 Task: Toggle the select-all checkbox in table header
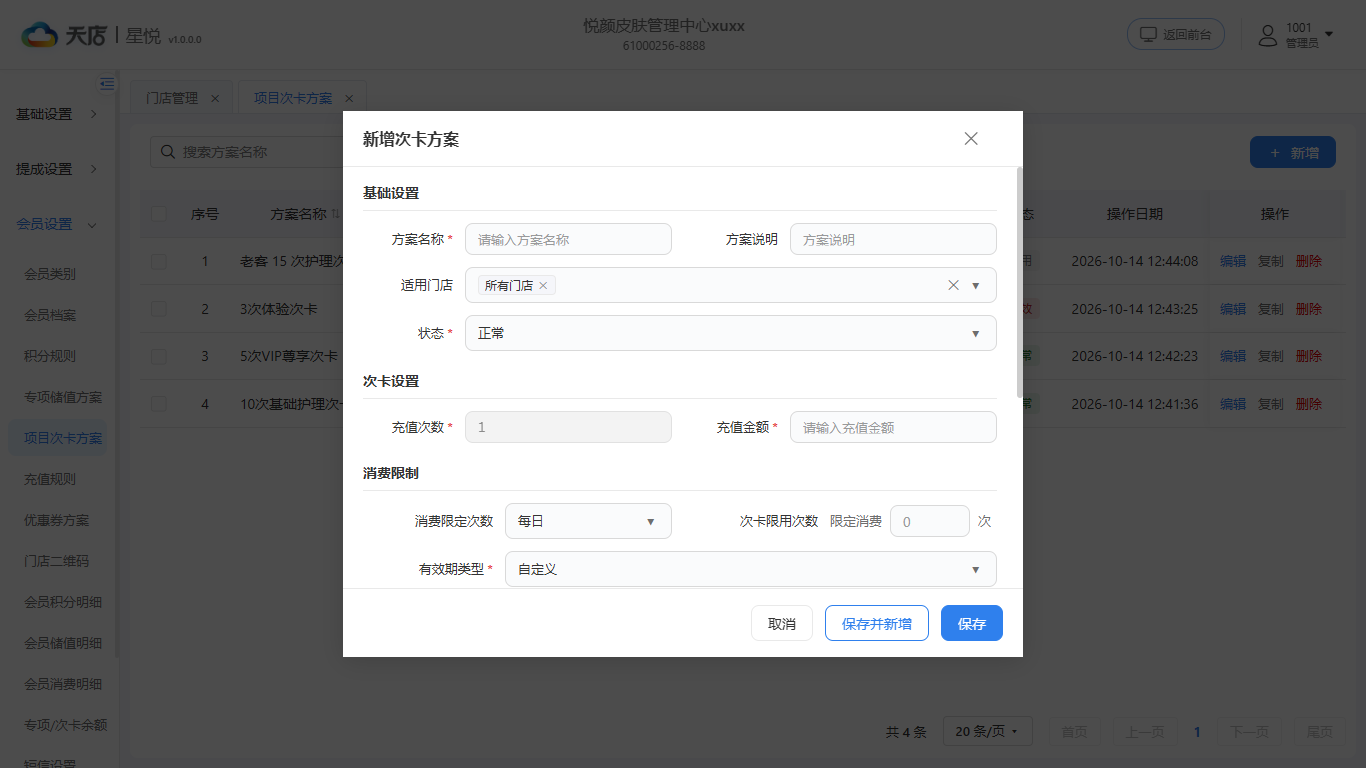(159, 213)
